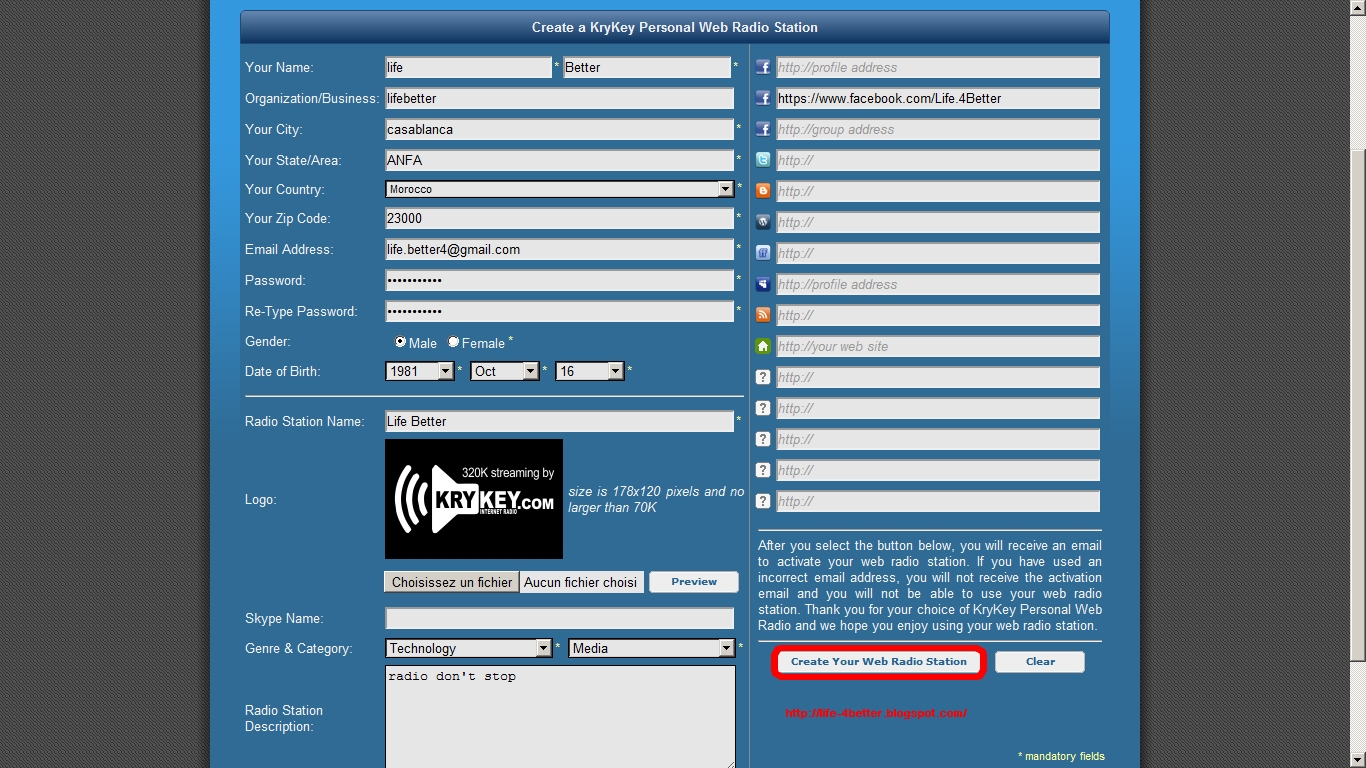Click the Choisissez un fichier upload button
The height and width of the screenshot is (768, 1366).
pos(450,581)
